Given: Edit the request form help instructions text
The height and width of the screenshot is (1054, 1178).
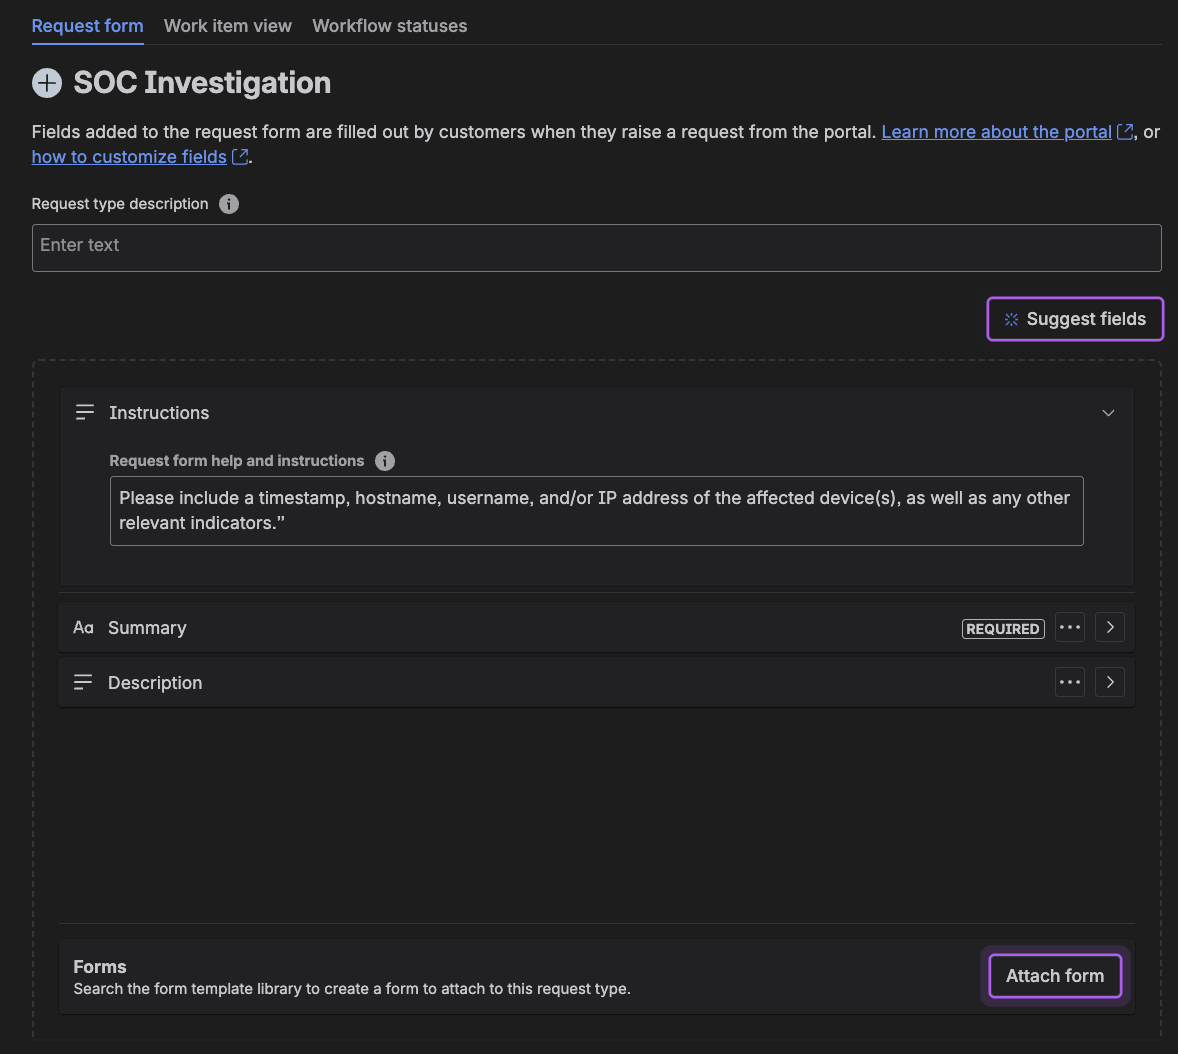Looking at the screenshot, I should tap(596, 511).
